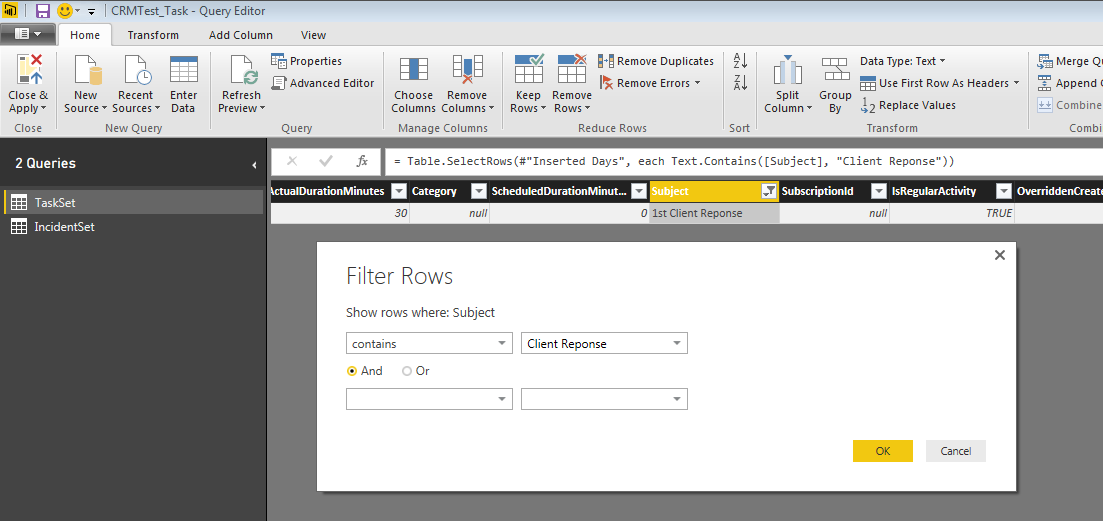This screenshot has height=521, width=1103.
Task: Open the quick access toolbar customize arrow
Action: click(91, 11)
